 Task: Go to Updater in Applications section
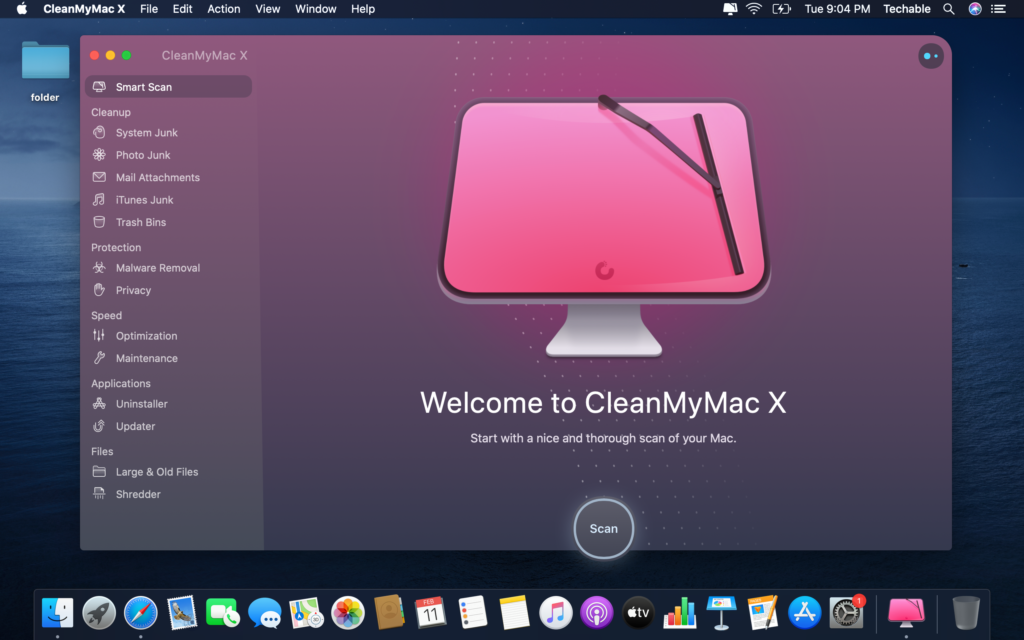click(x=135, y=426)
